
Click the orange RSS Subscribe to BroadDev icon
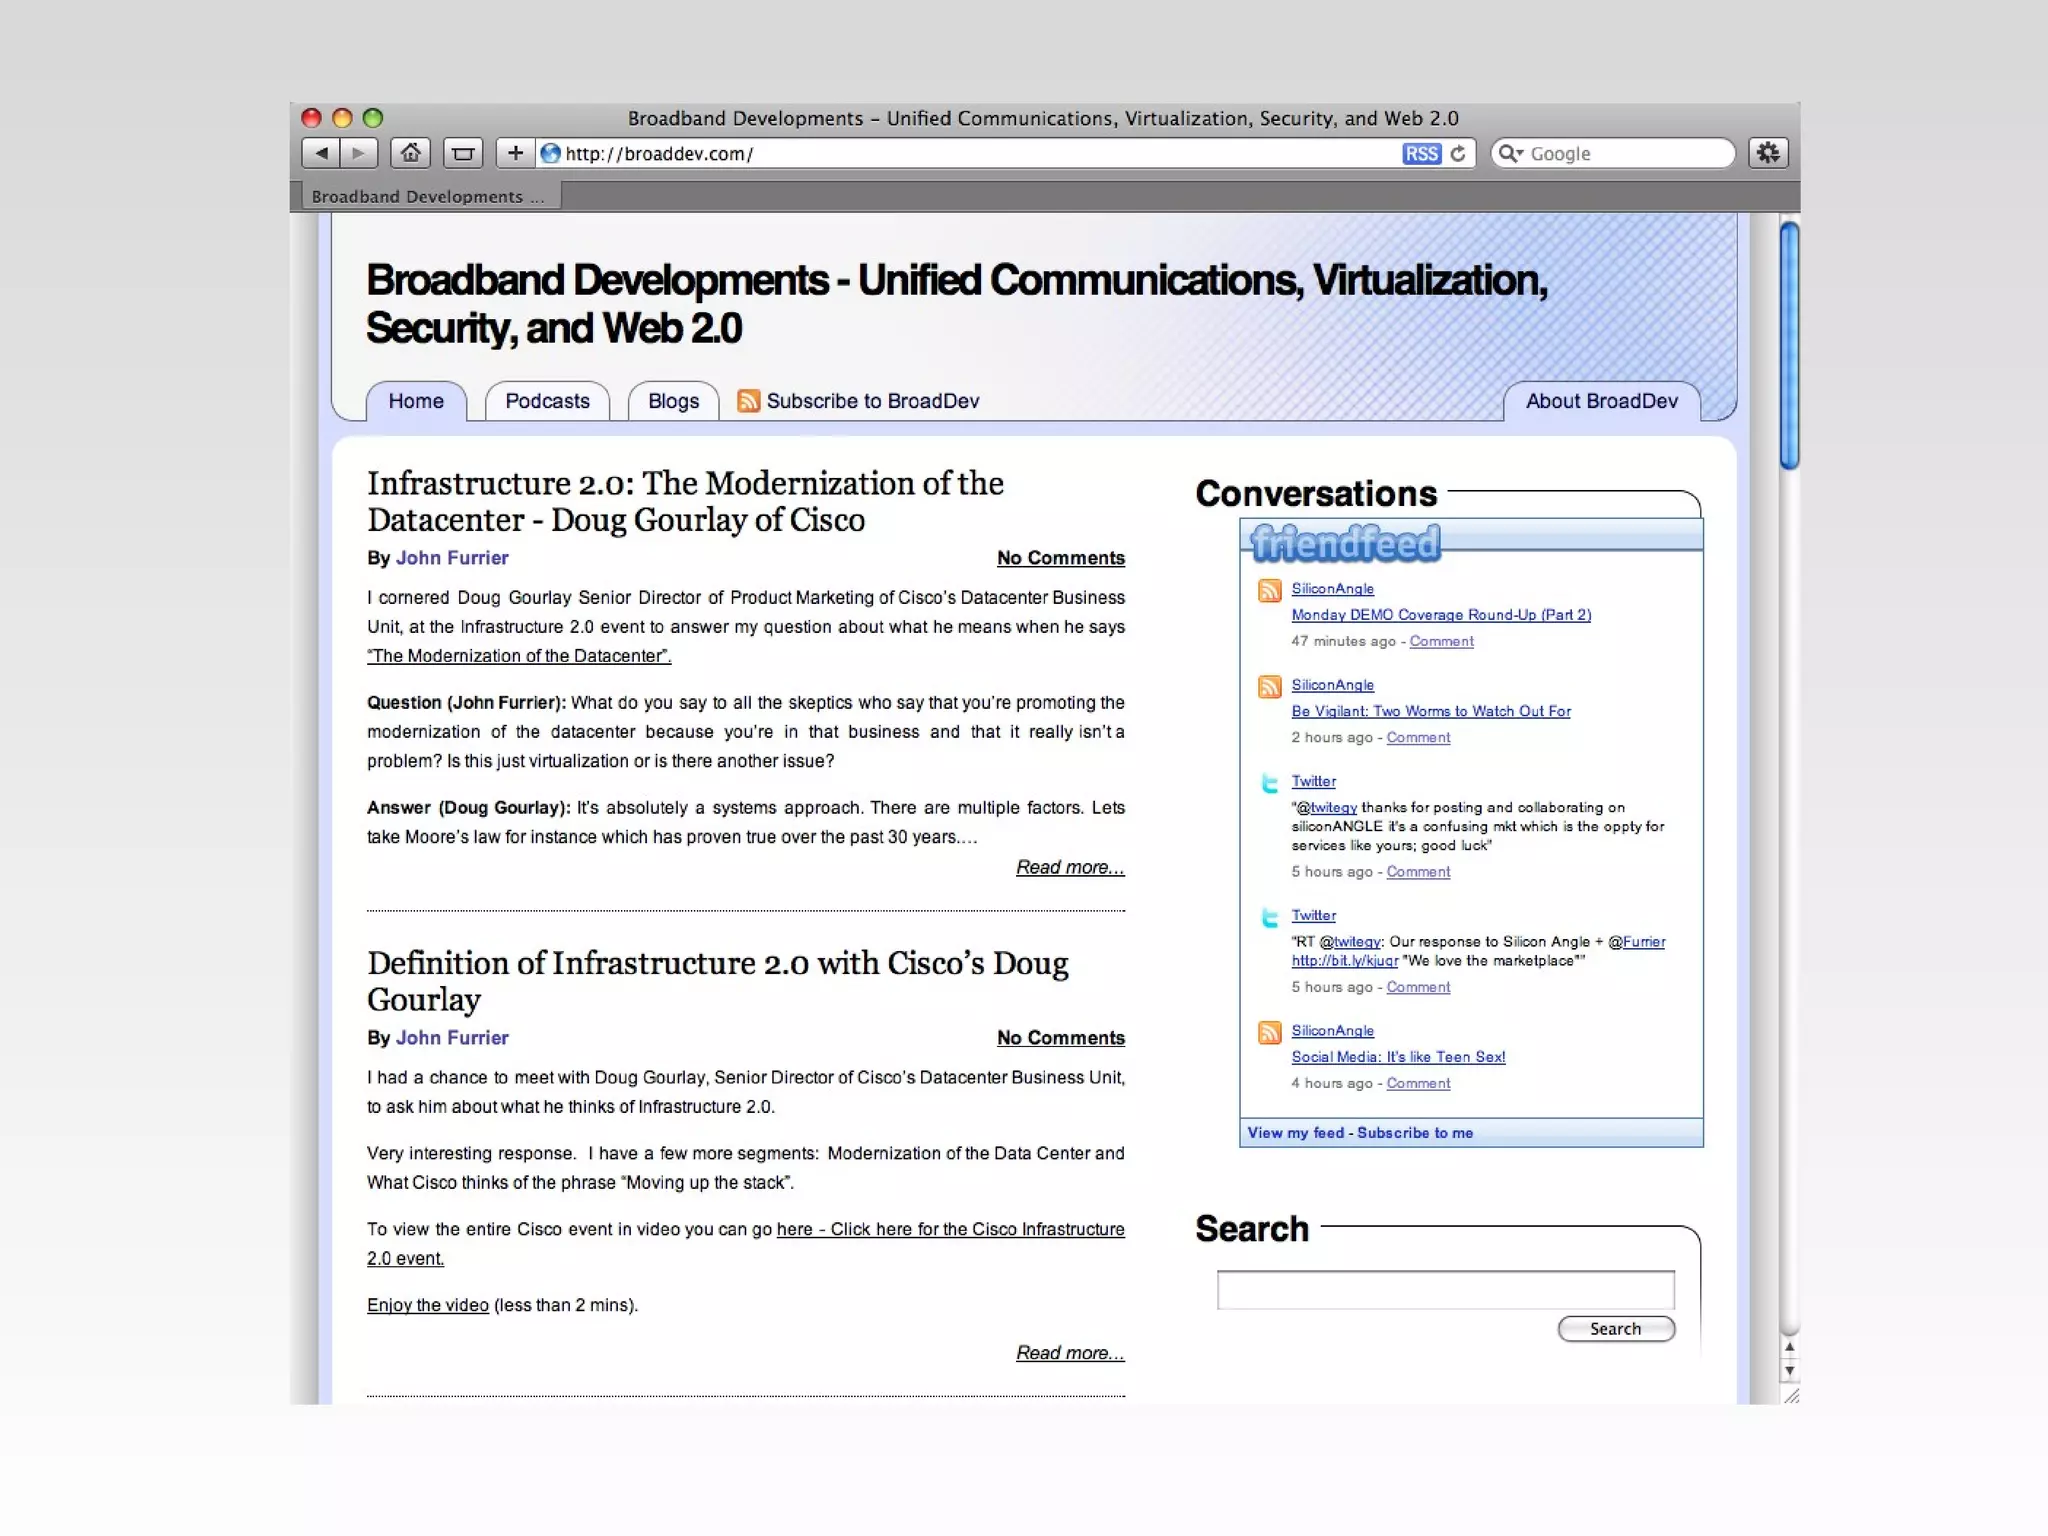pyautogui.click(x=748, y=401)
